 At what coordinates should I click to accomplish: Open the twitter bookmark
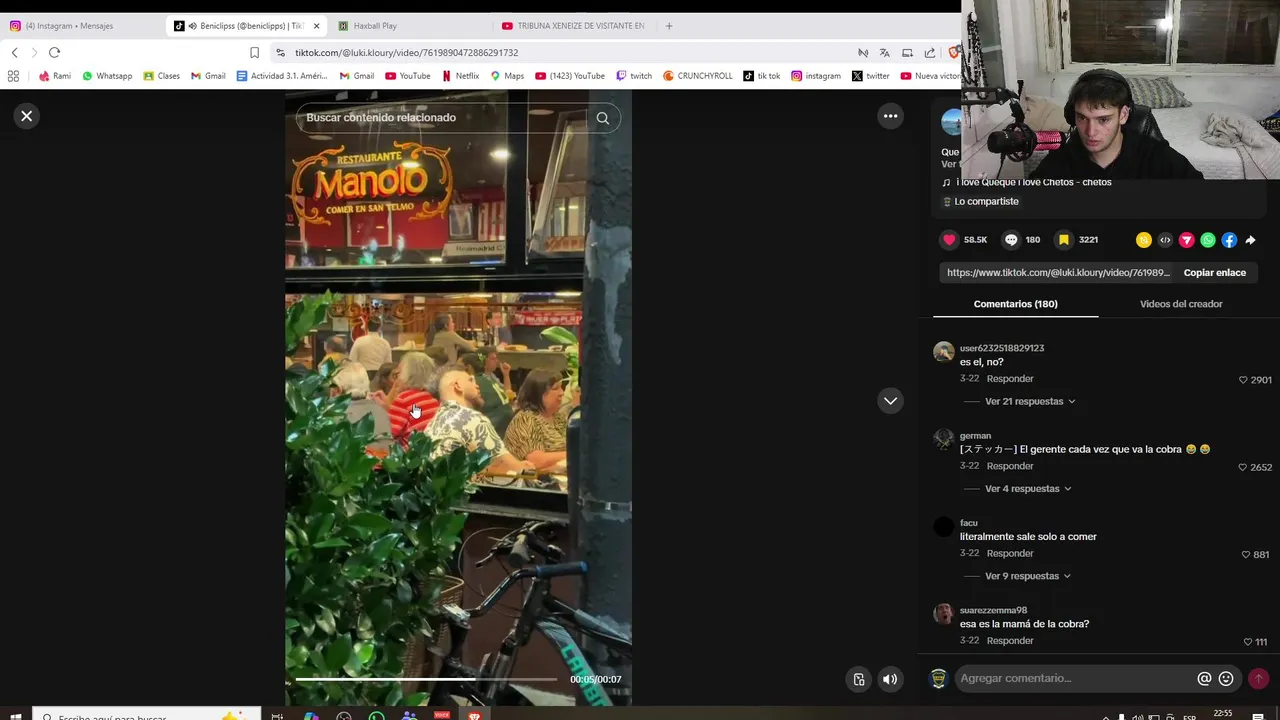[871, 76]
